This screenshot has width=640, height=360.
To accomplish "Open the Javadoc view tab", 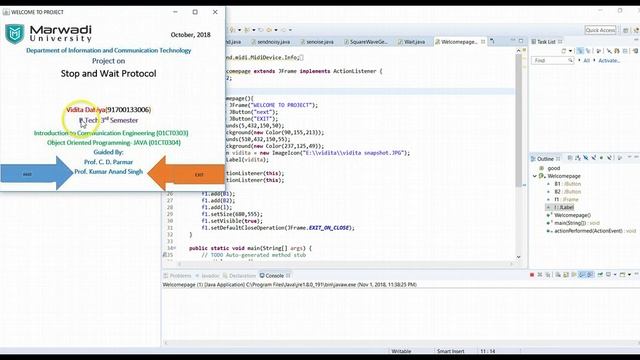I will (x=207, y=276).
